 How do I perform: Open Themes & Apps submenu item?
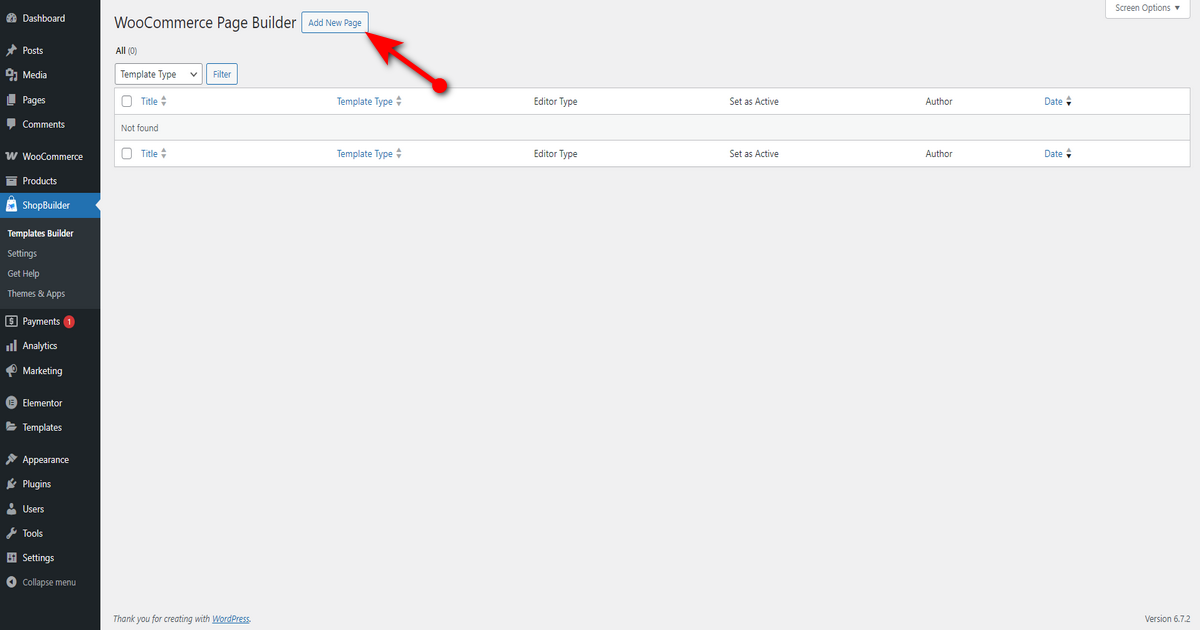point(36,294)
